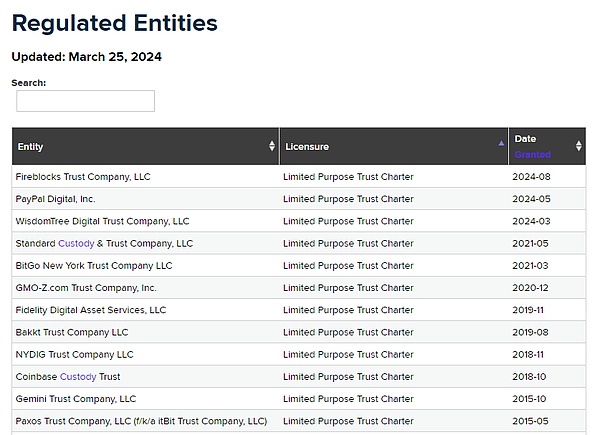The image size is (600, 435).
Task: Click the Gemini Trust Company, LLC entry
Action: 76,399
